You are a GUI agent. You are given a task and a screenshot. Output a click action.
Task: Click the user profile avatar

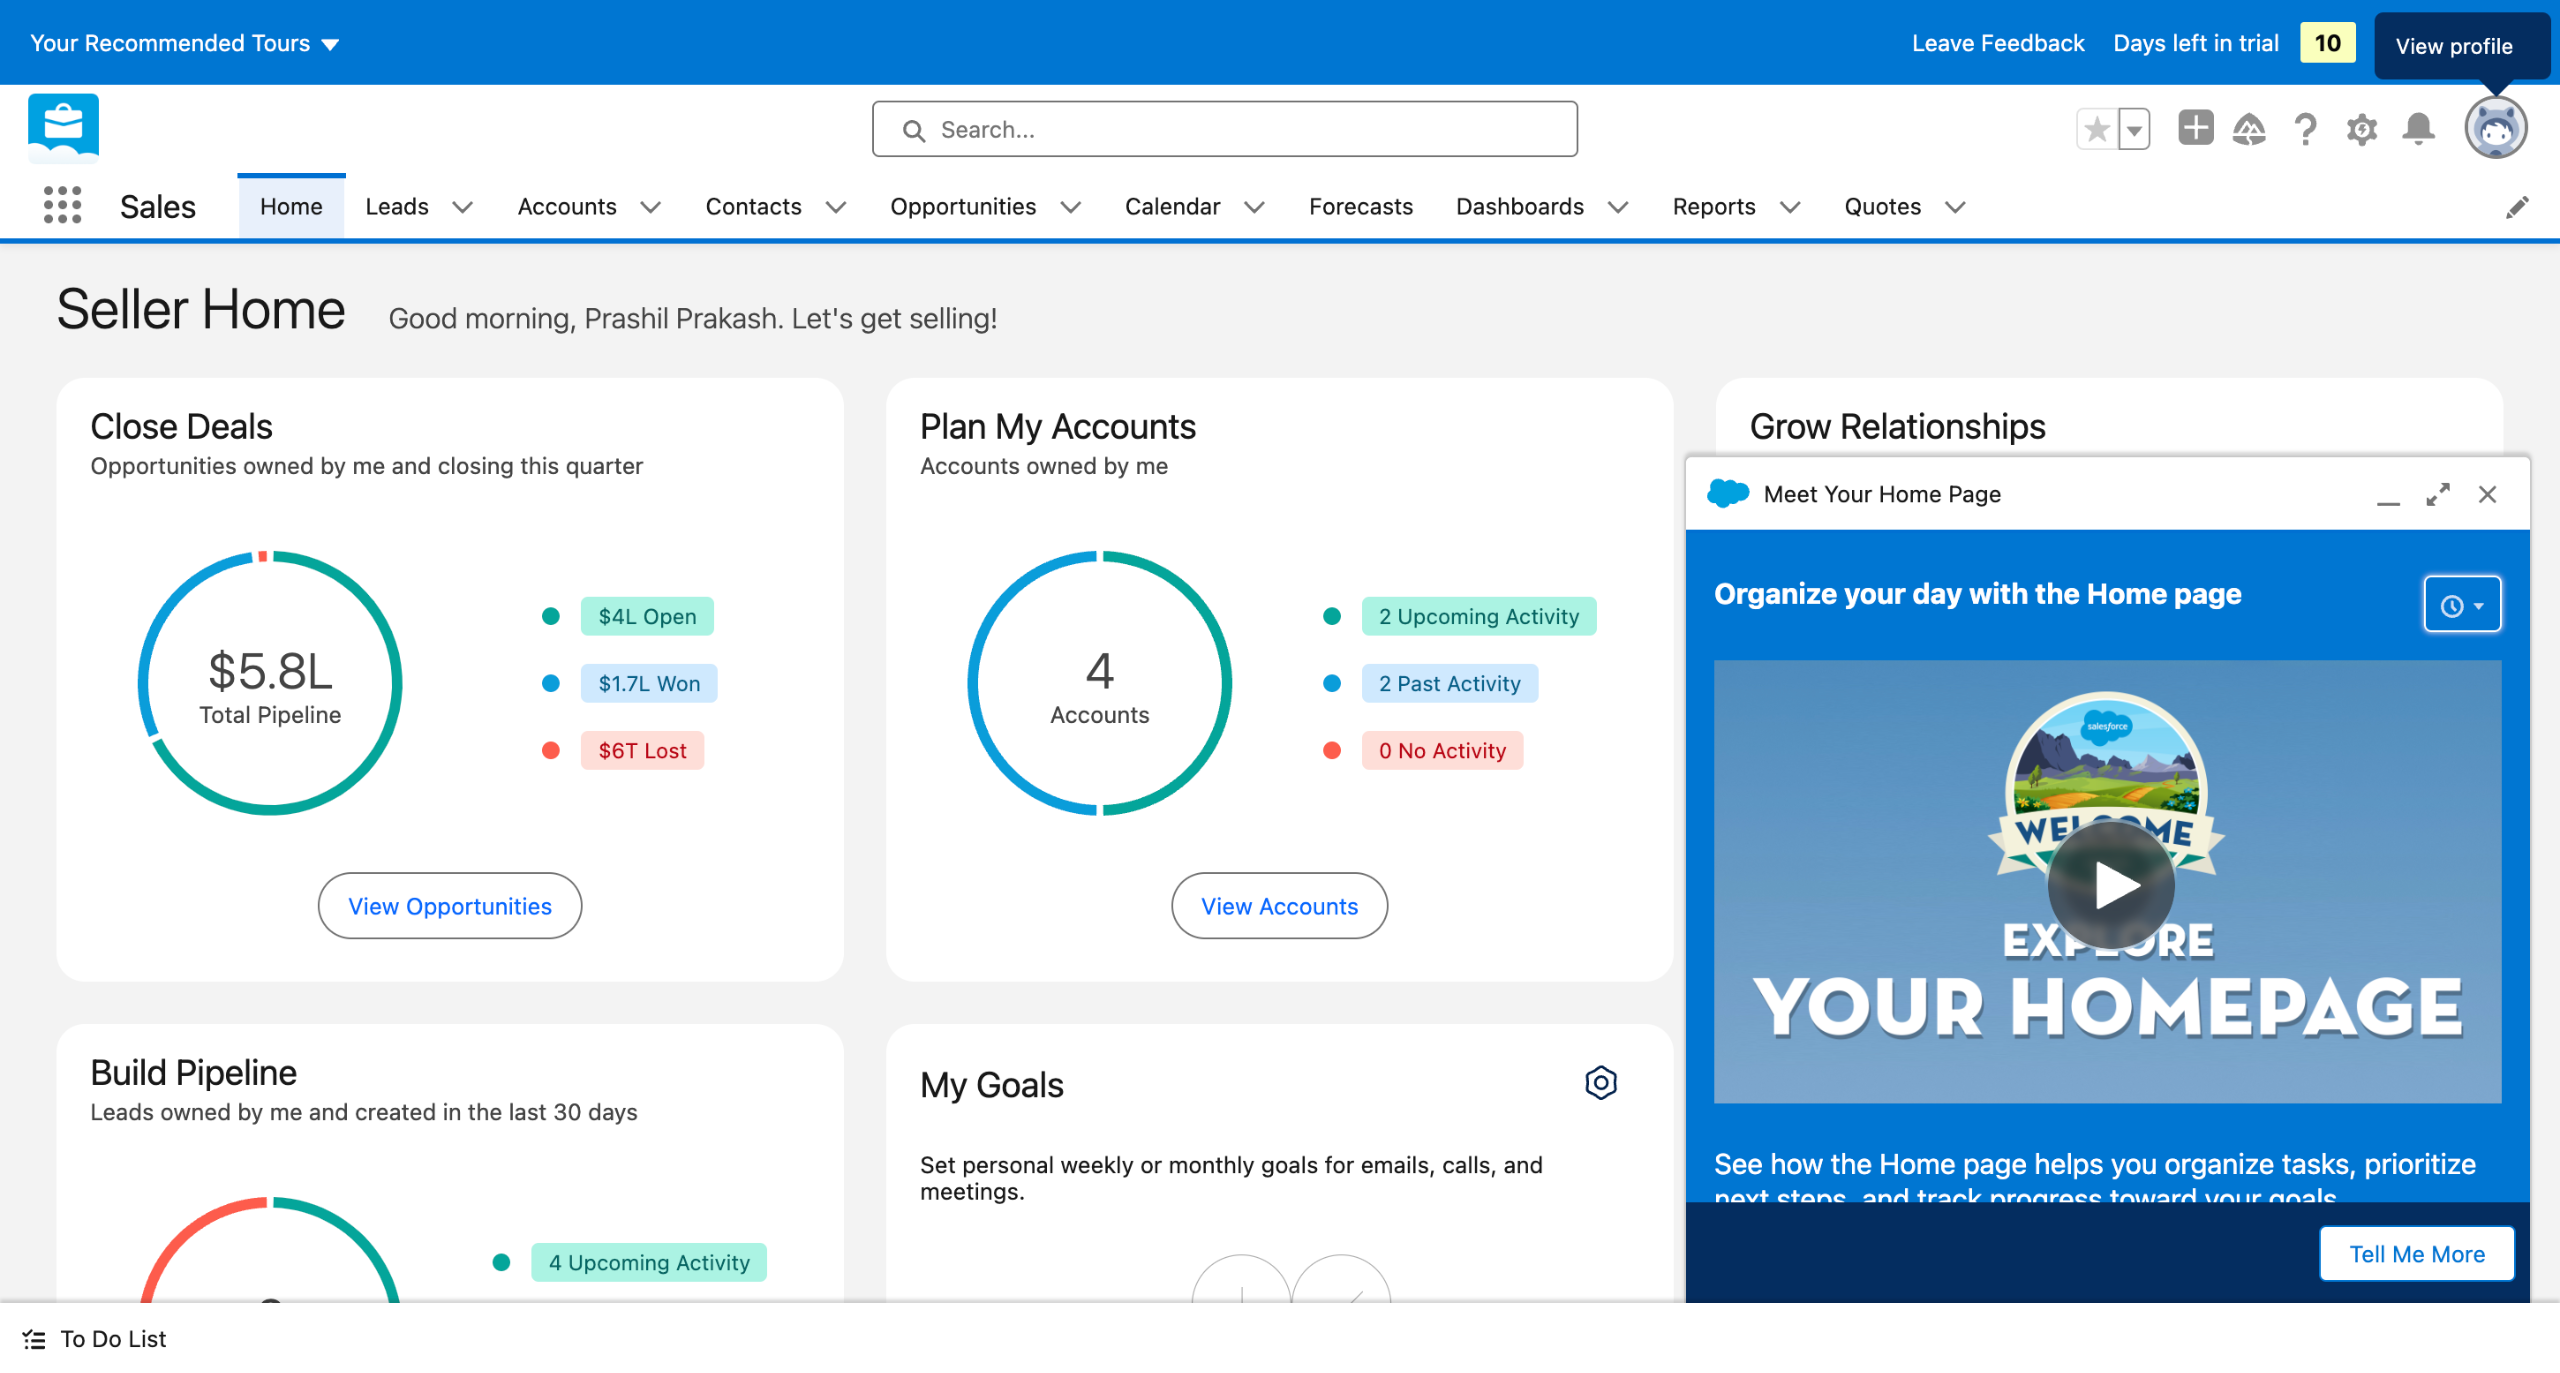(x=2495, y=128)
